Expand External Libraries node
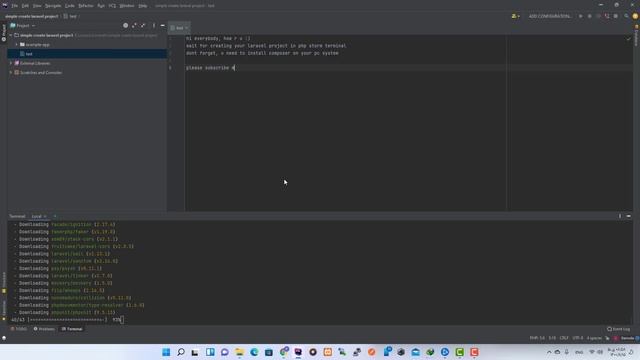 [x=11, y=63]
